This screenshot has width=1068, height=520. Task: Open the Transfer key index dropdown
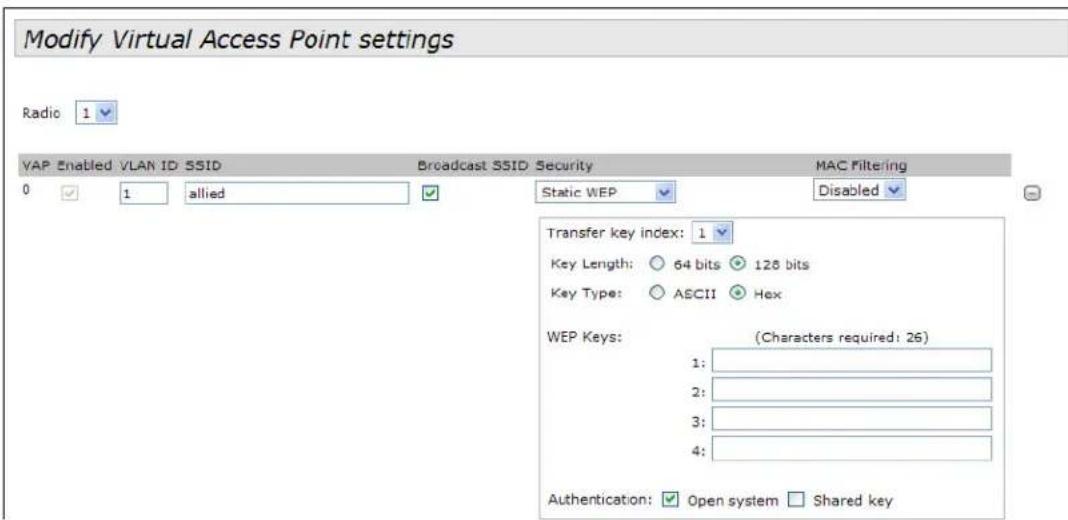(712, 233)
